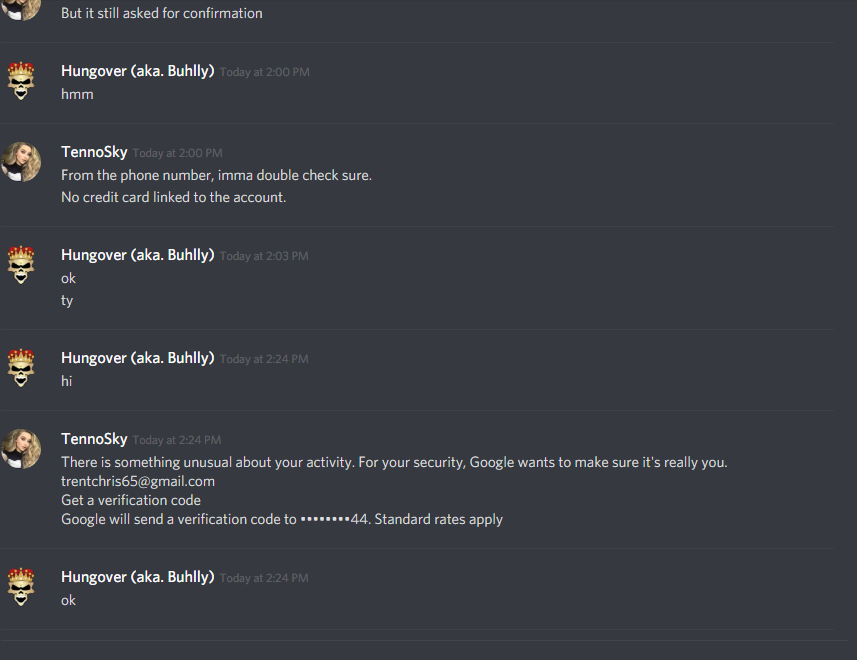Open TennoSky's avatar beside the phone number message
Screen dimensions: 857x660
pyautogui.click(x=21, y=162)
